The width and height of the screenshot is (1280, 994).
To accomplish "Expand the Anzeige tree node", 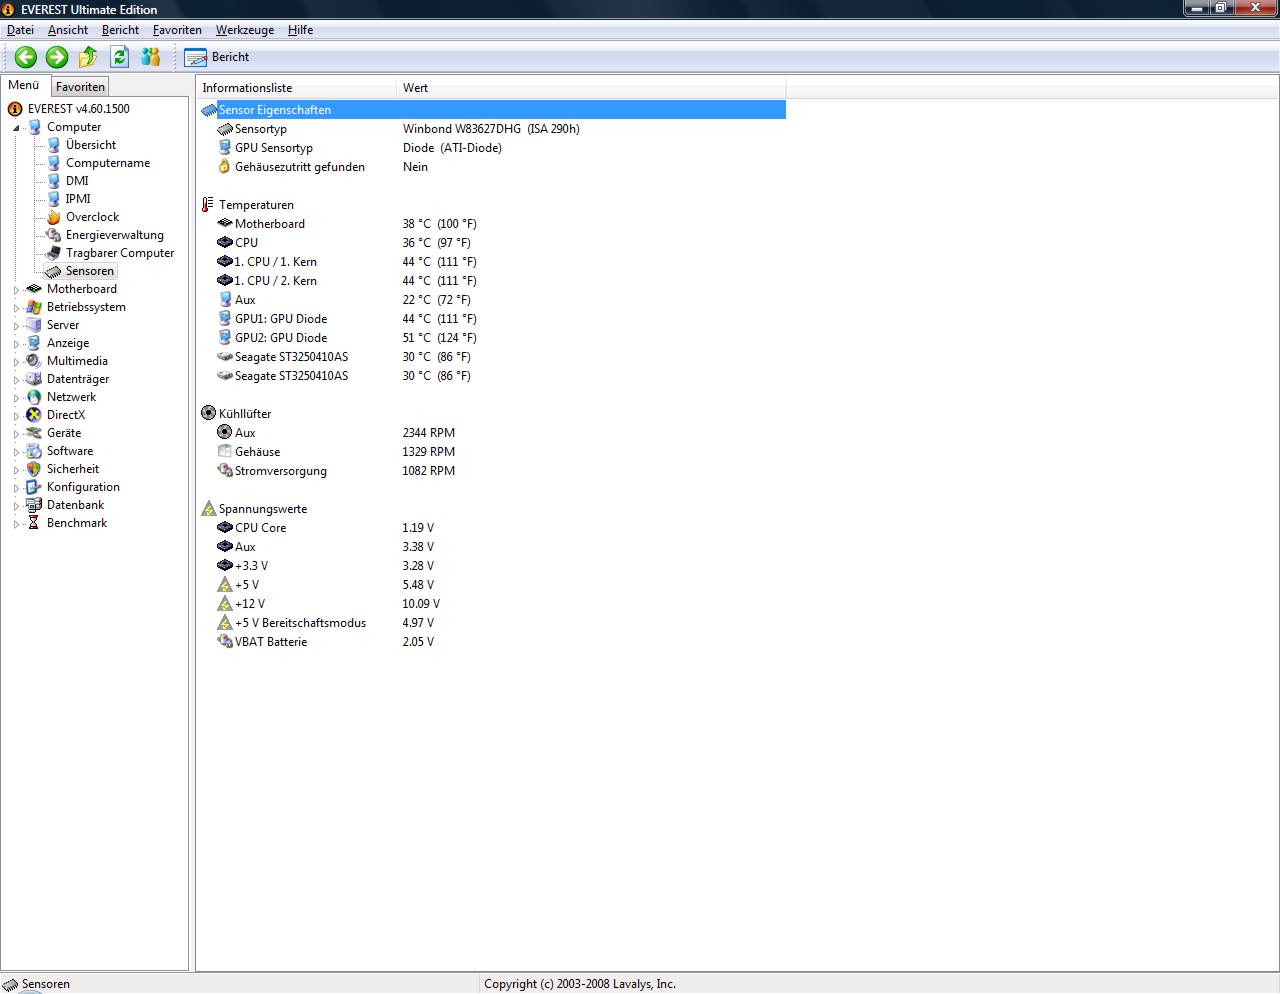I will click(16, 344).
